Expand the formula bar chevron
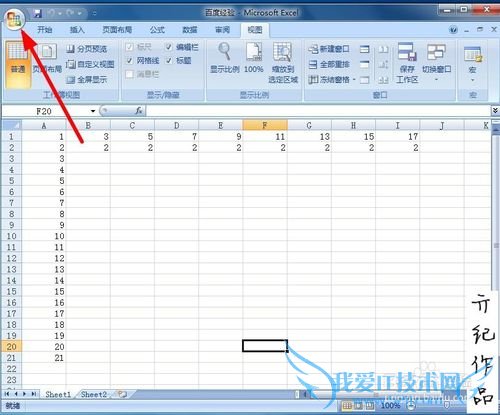 [495, 111]
